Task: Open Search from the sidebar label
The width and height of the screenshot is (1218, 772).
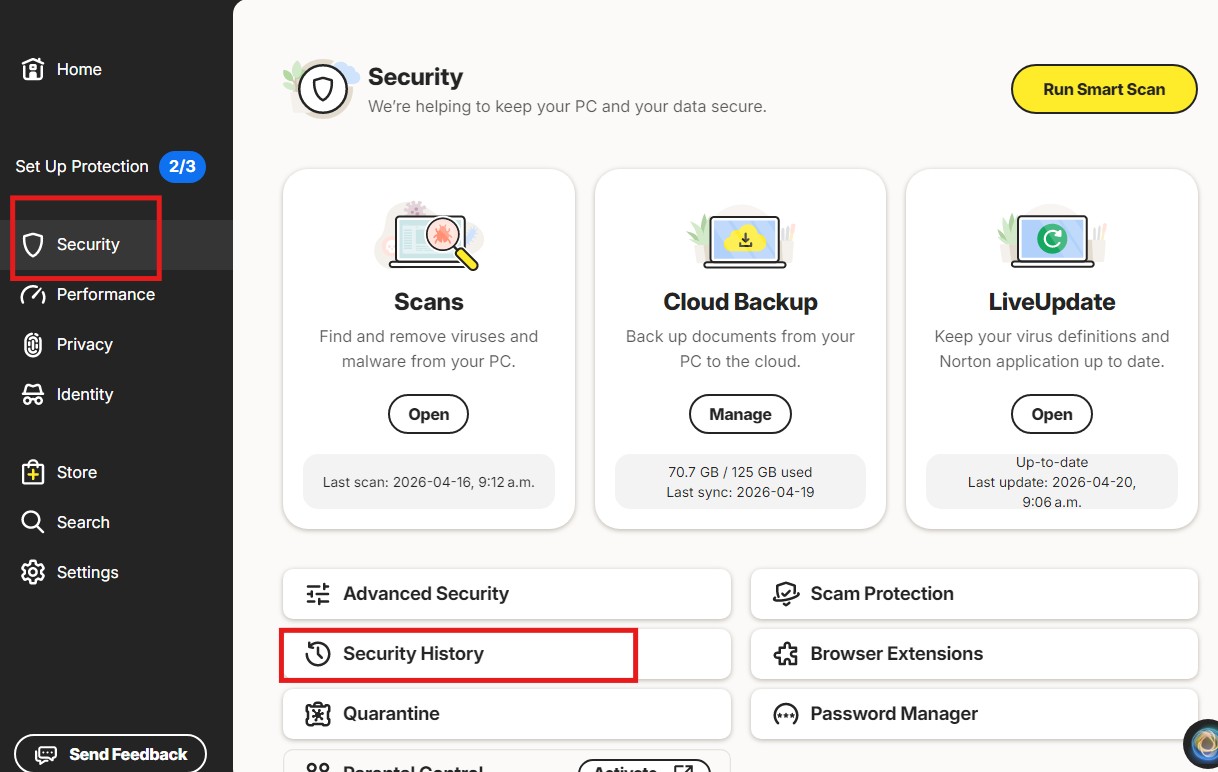Action: click(83, 522)
